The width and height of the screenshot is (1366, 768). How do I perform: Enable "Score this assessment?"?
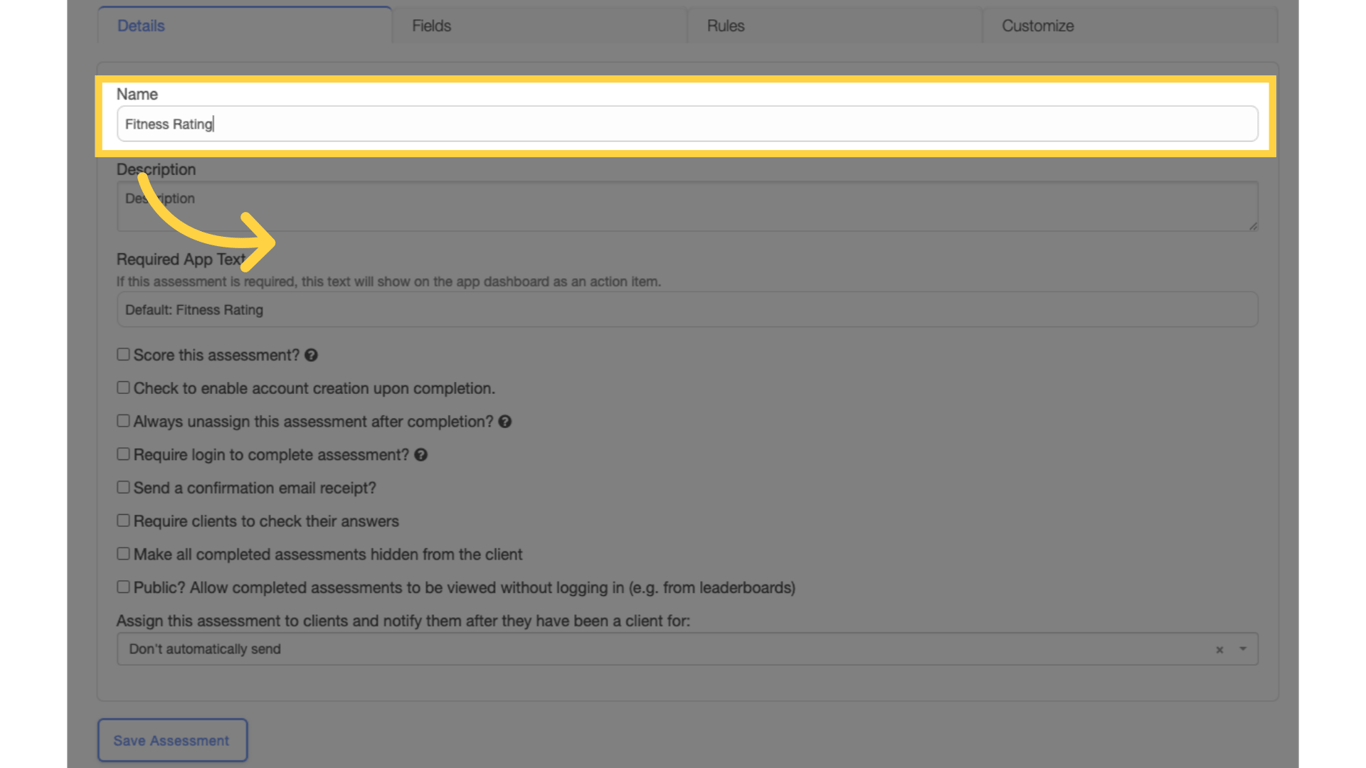[x=123, y=353]
